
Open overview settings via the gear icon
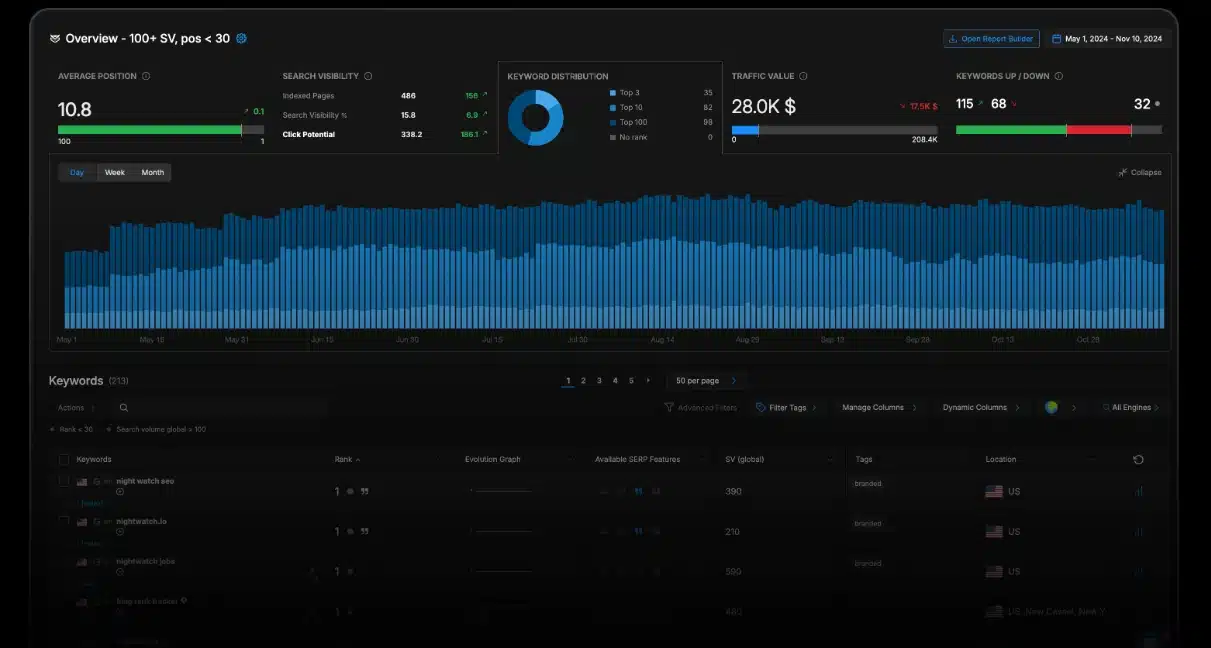(x=240, y=37)
